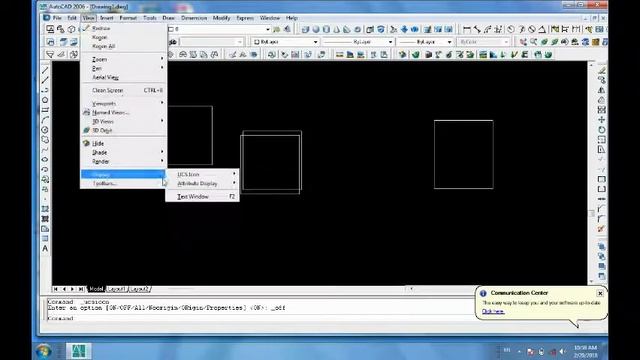Viewport: 640px width, 360px height.
Task: Click the Radius Dimension icon
Action: coord(511,29)
